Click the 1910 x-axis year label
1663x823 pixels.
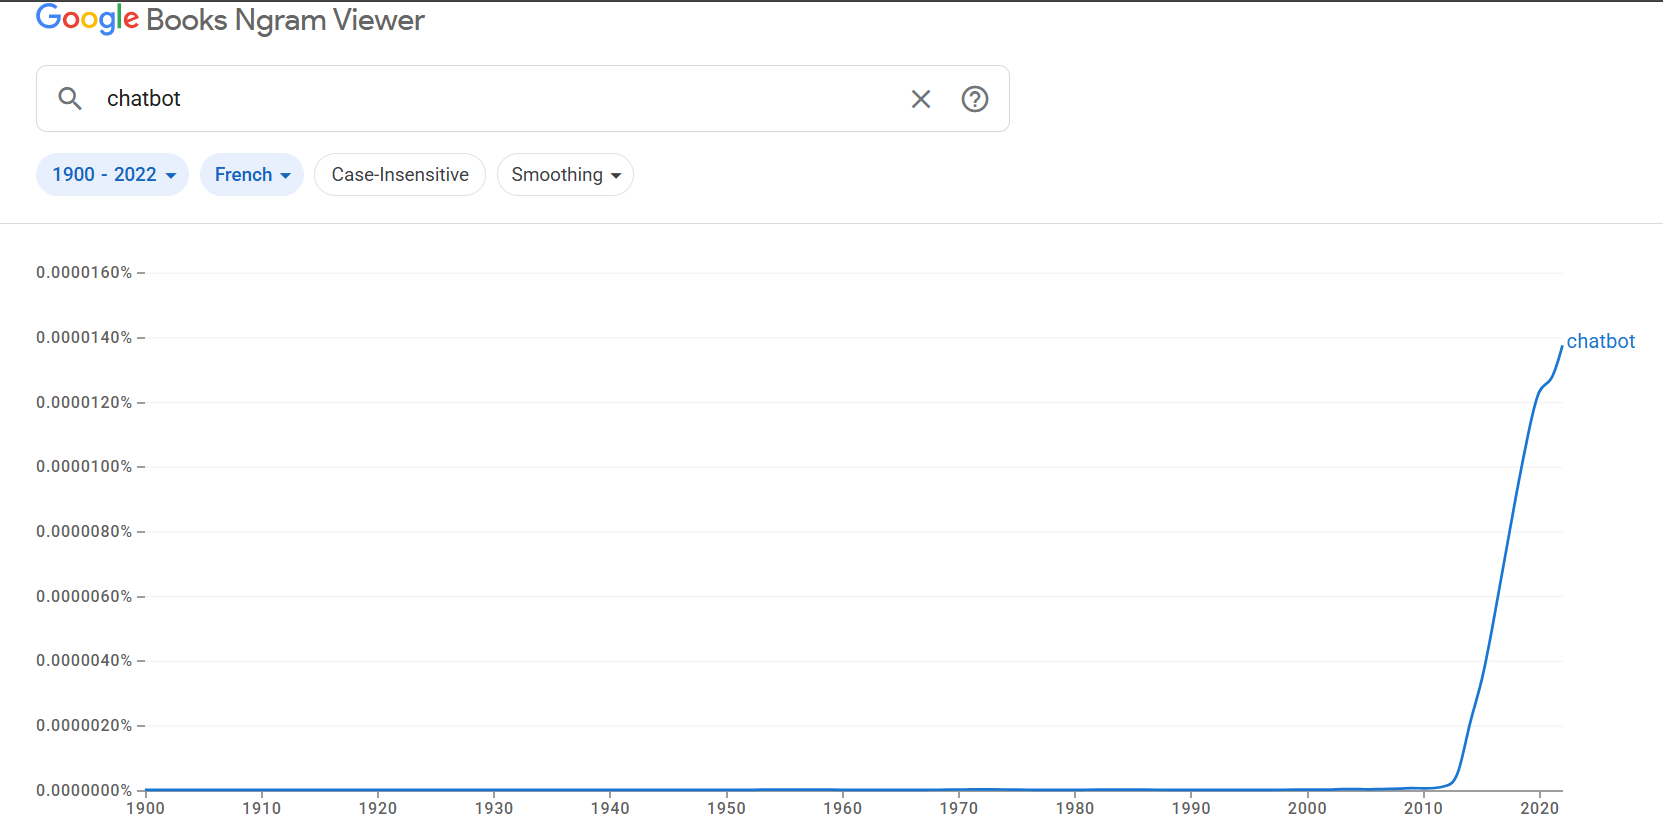point(262,808)
